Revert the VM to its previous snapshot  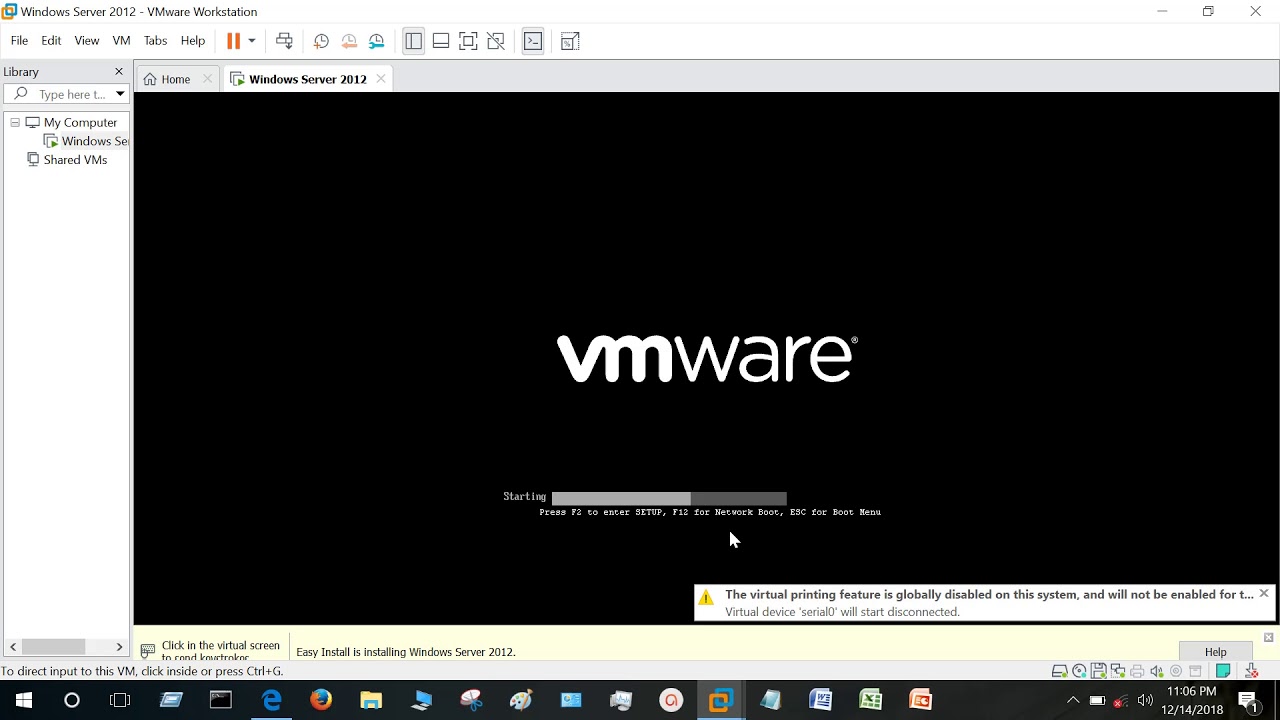tap(349, 41)
